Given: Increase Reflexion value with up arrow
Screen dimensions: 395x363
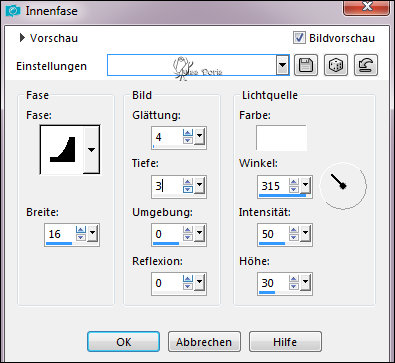Looking at the screenshot, I should (188, 278).
